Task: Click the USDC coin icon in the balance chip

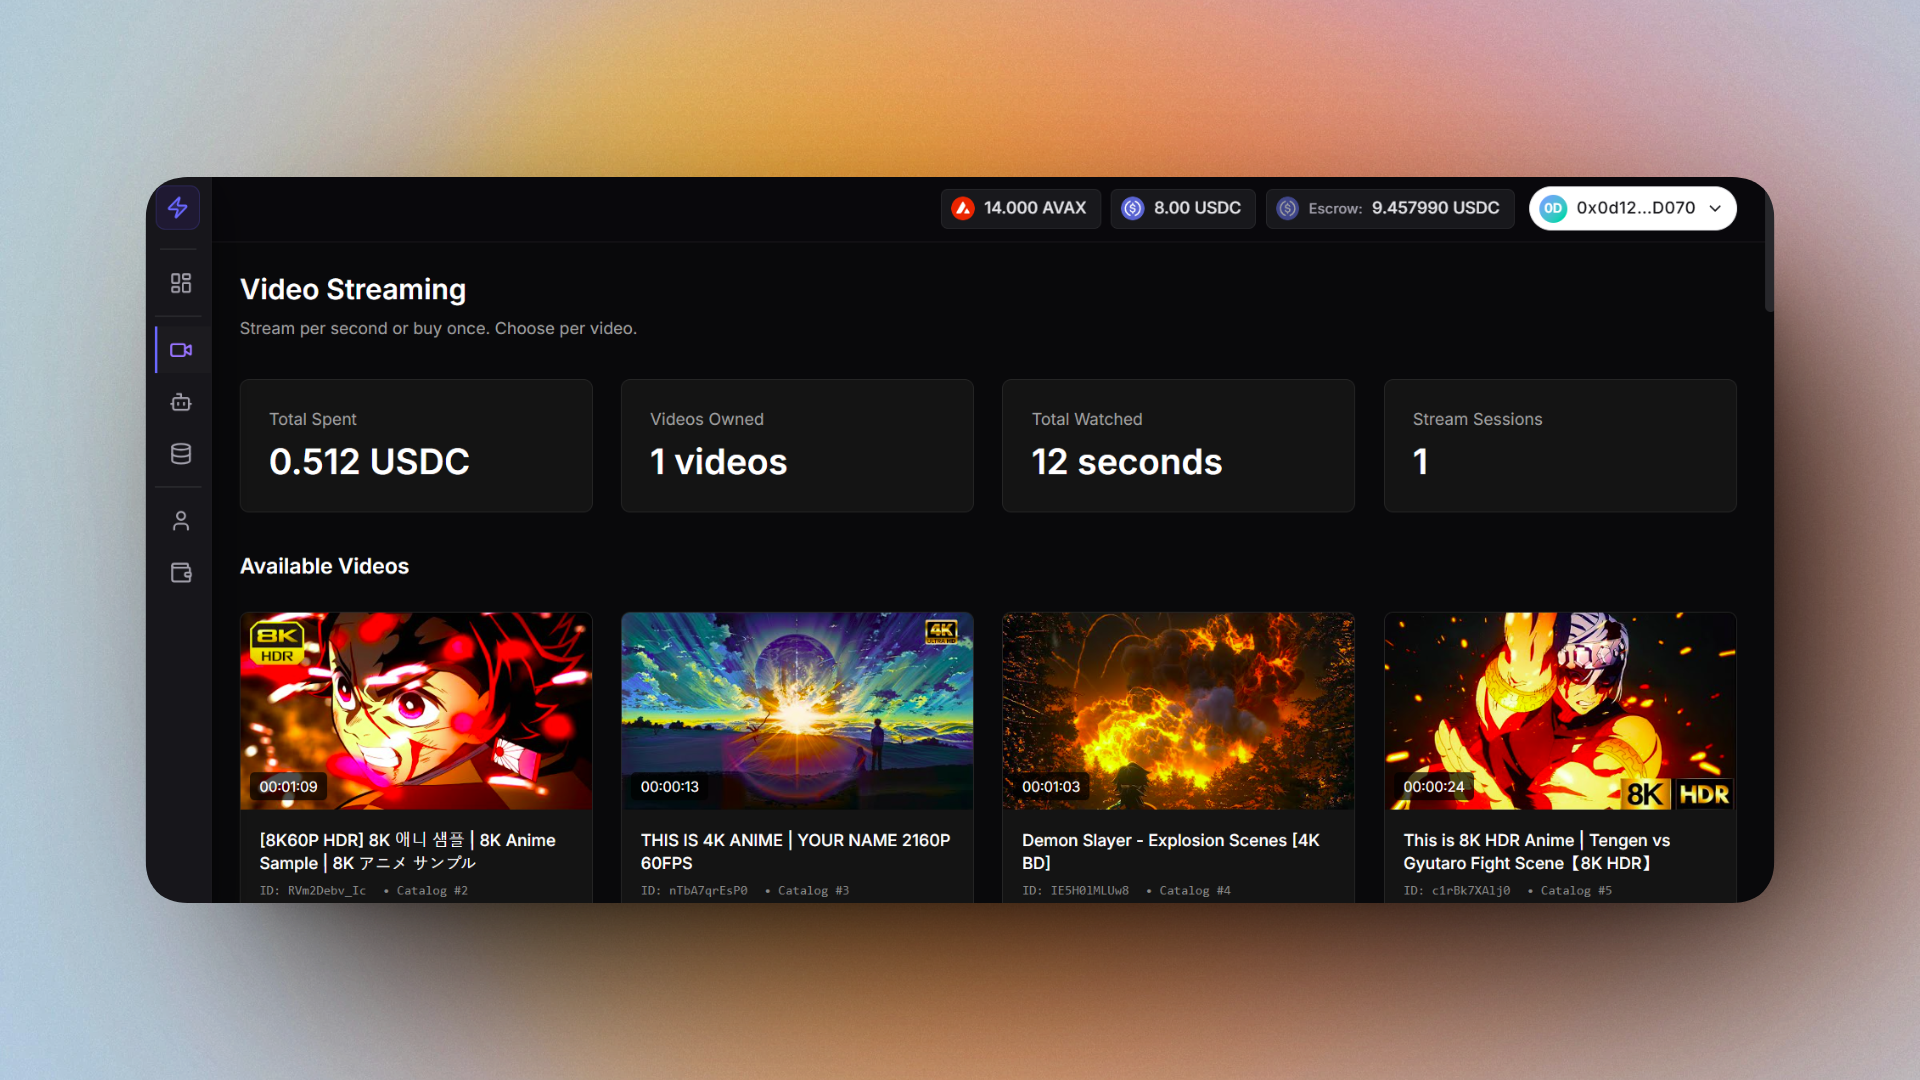Action: tap(1133, 208)
